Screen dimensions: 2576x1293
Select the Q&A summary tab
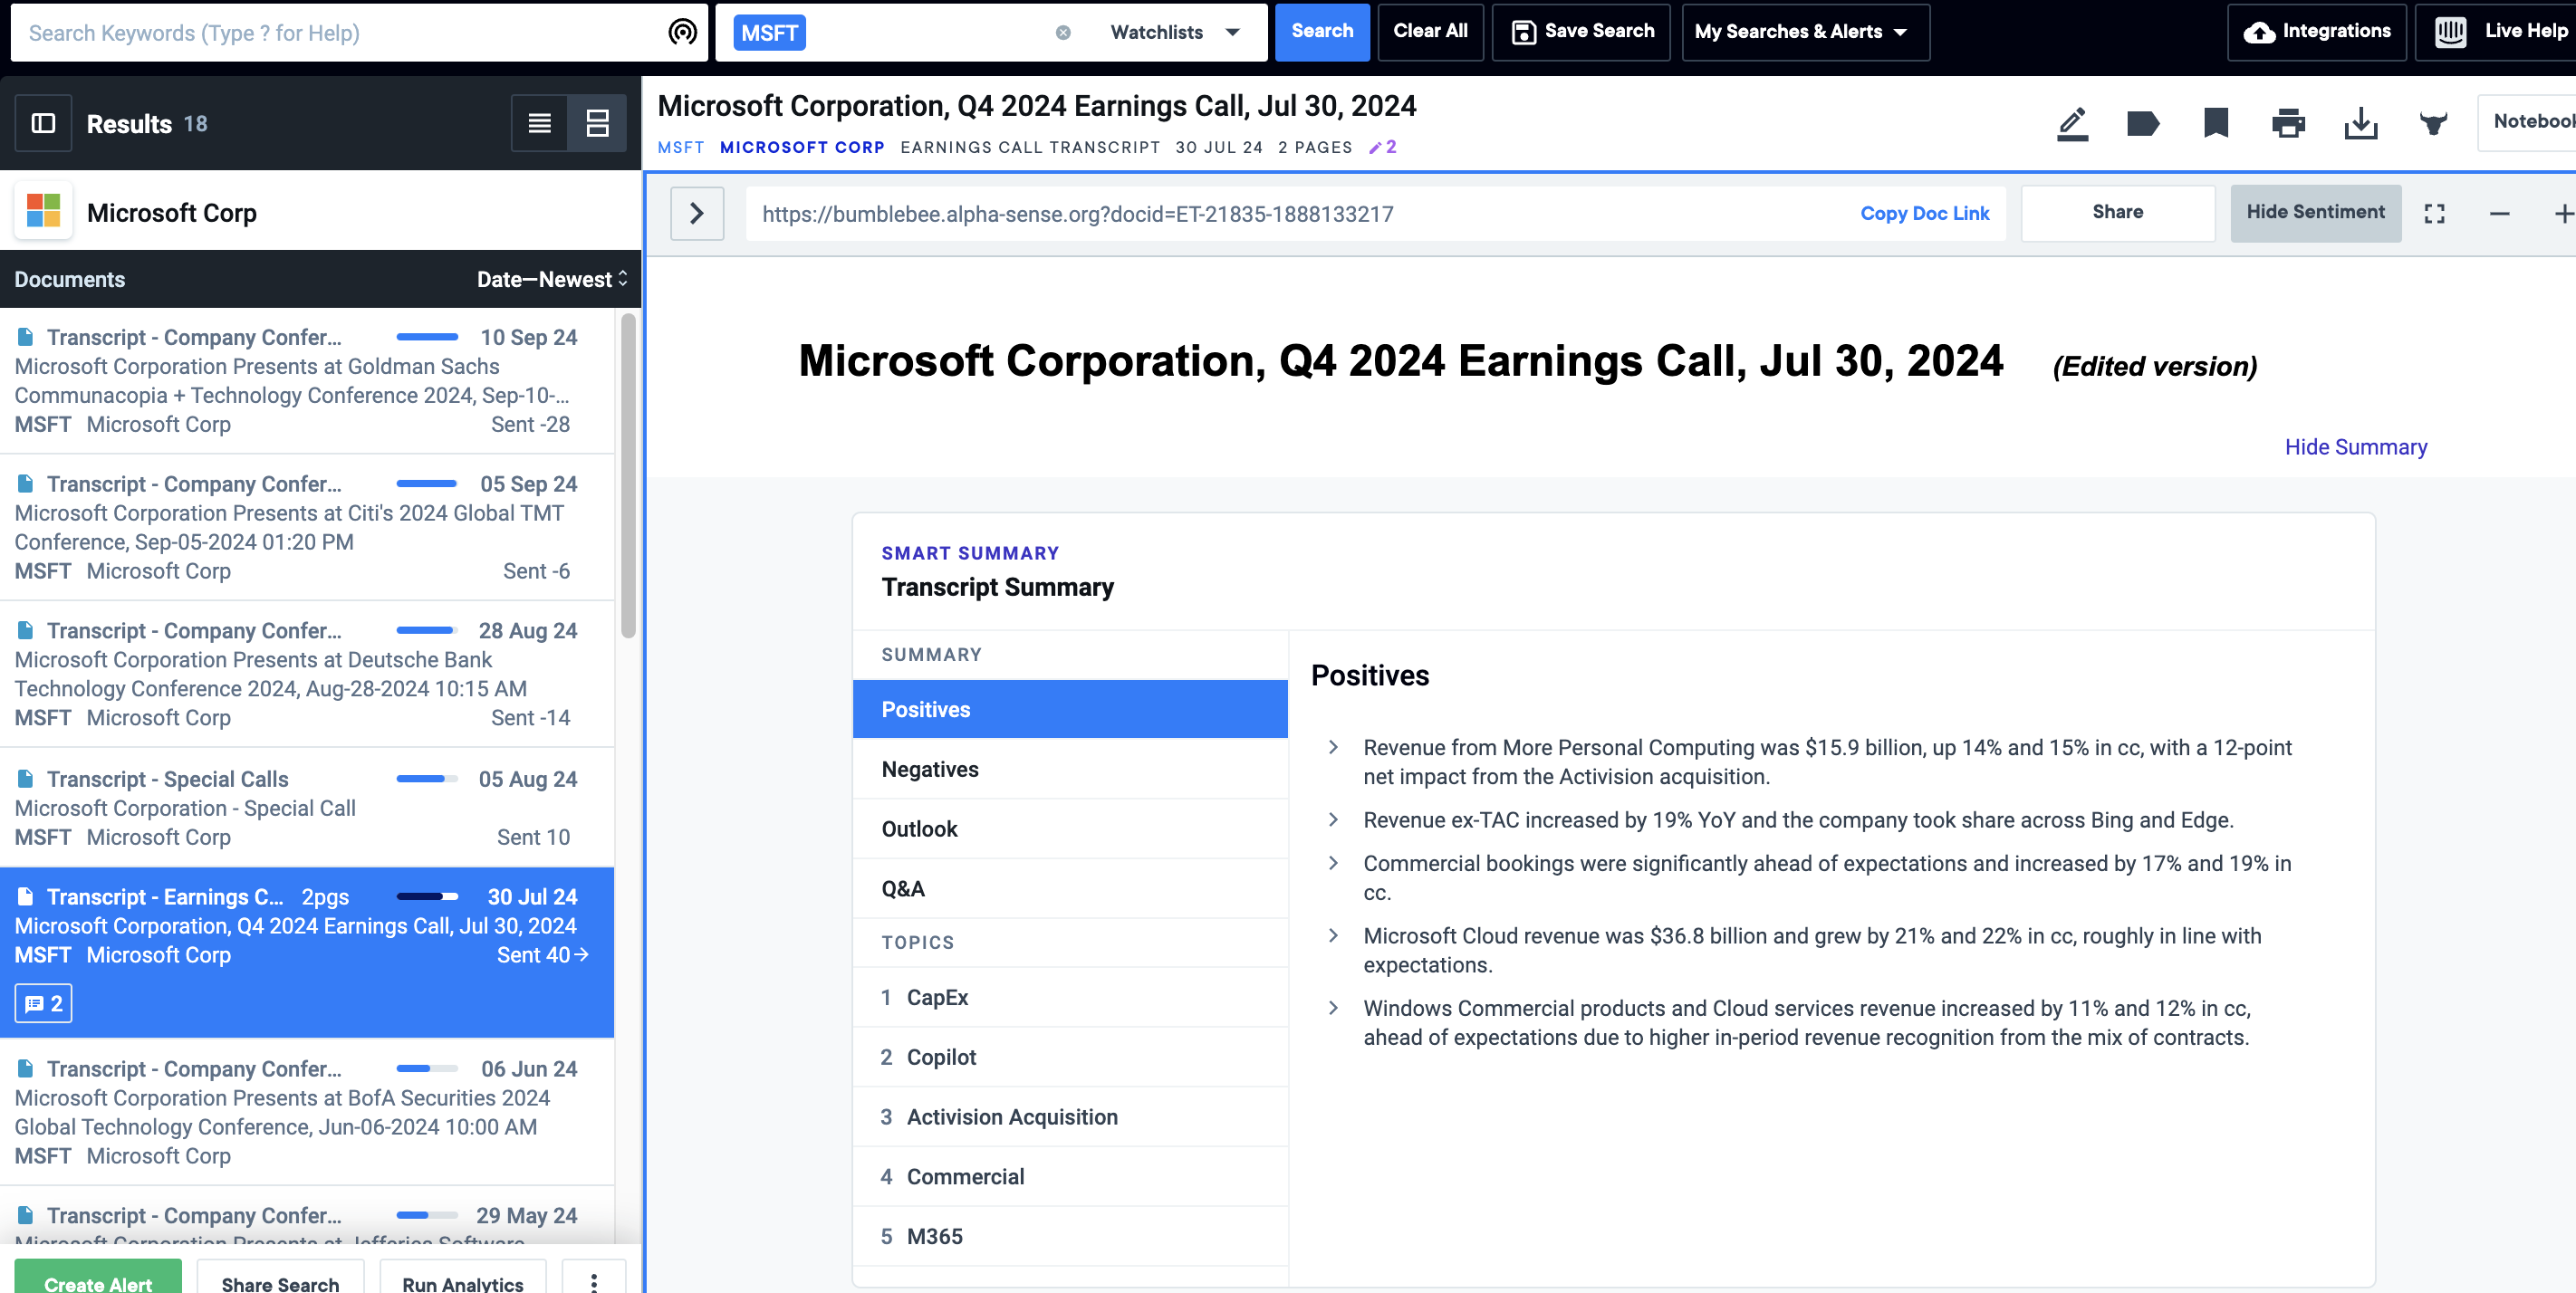click(1070, 889)
